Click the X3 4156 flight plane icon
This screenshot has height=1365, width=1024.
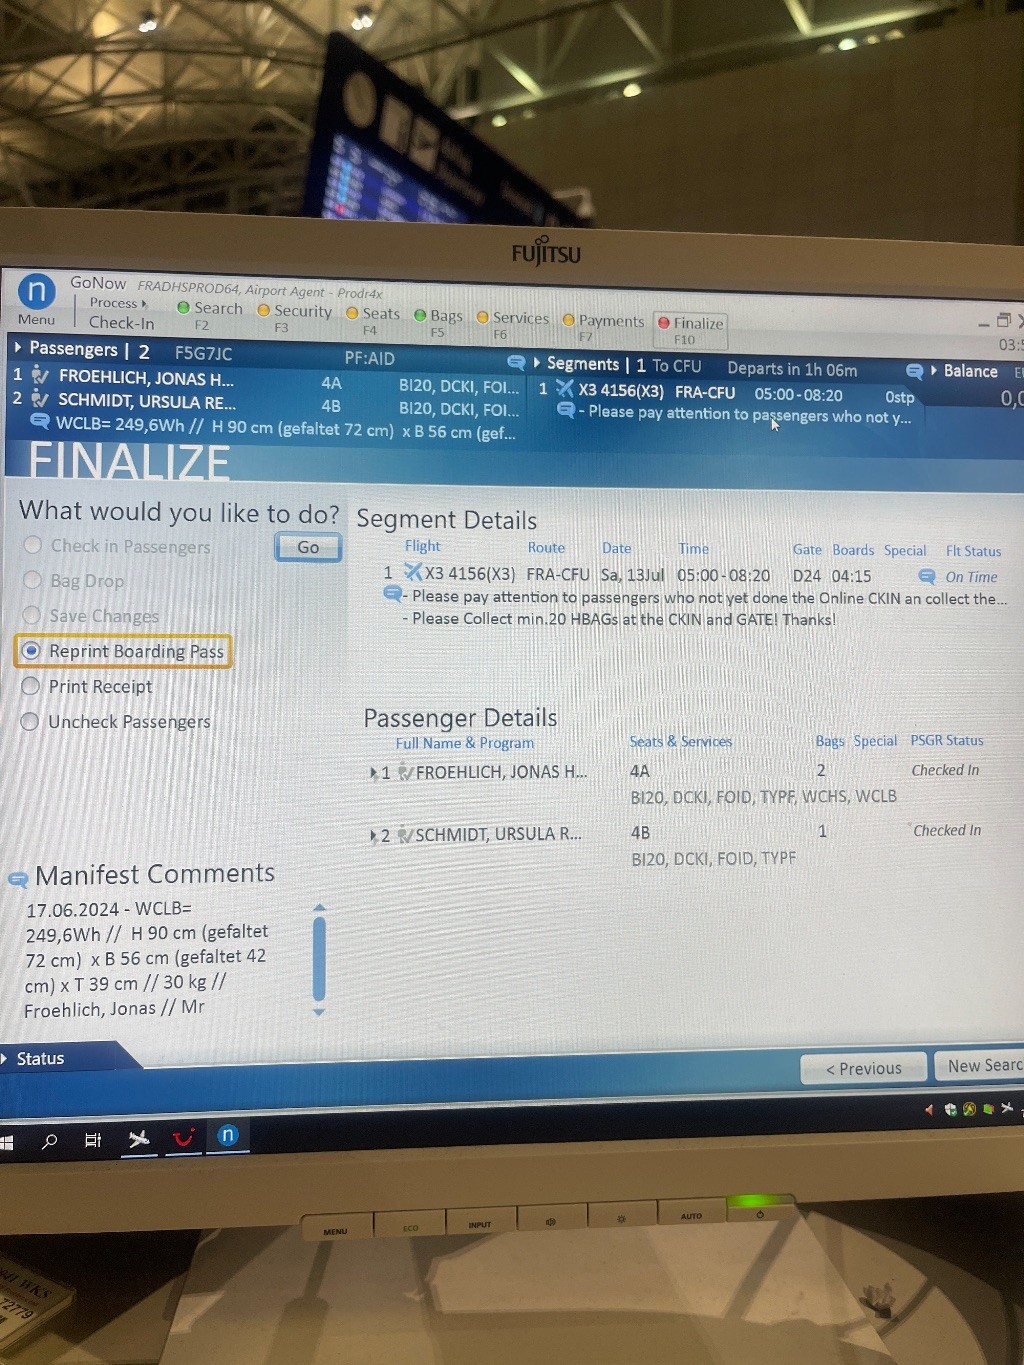click(413, 572)
